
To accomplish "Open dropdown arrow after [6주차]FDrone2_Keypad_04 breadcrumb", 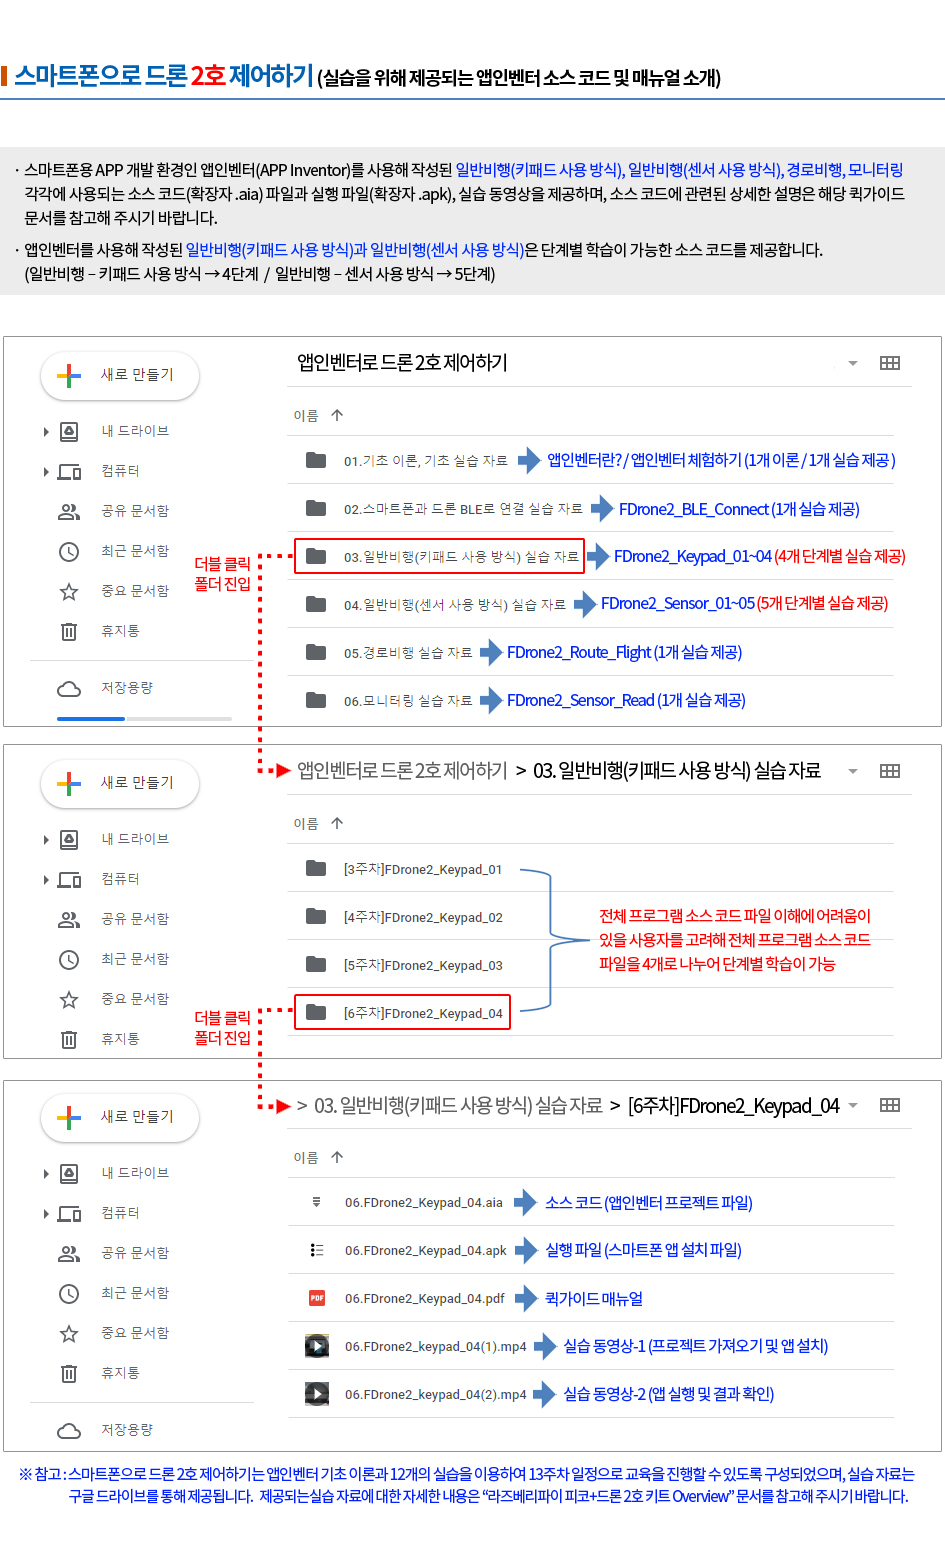I will [853, 1105].
